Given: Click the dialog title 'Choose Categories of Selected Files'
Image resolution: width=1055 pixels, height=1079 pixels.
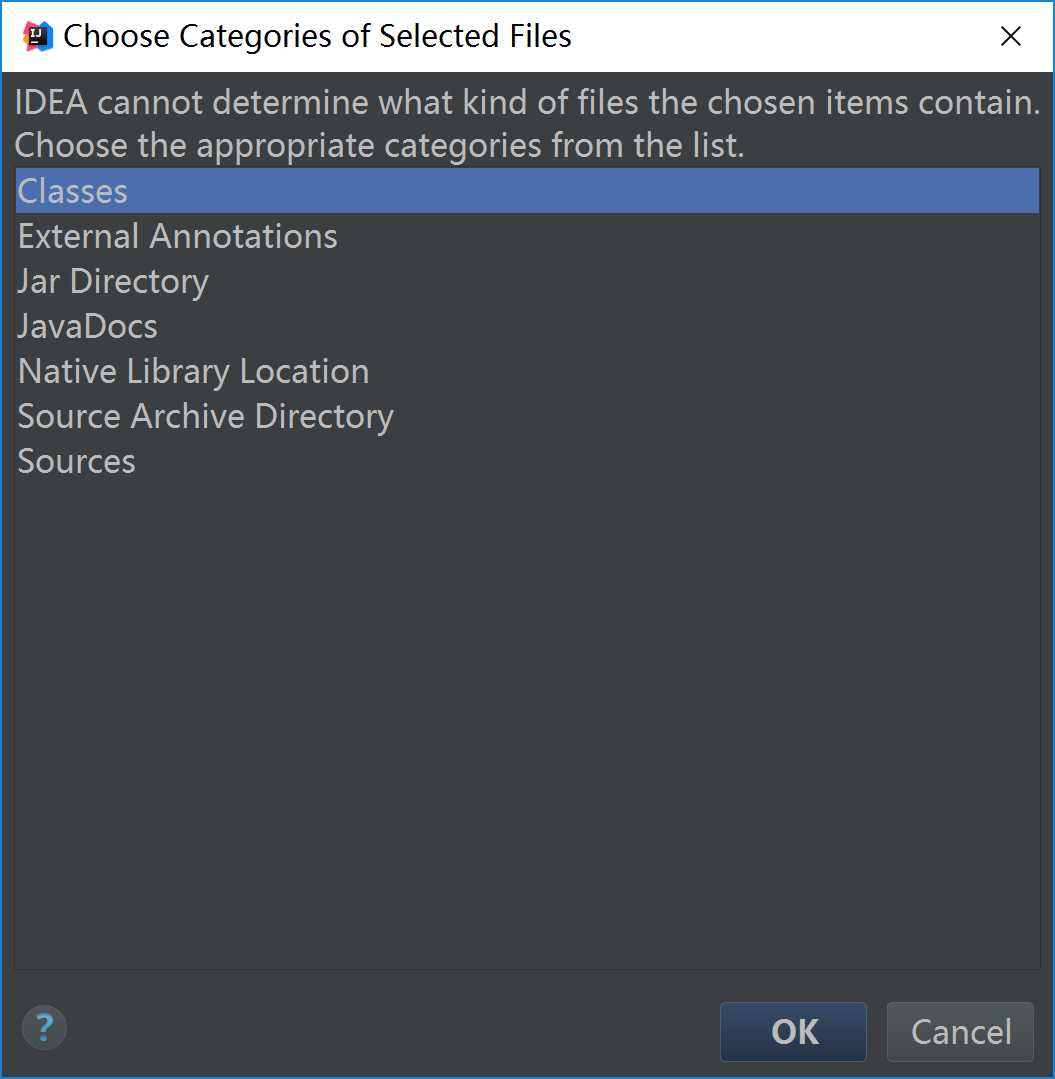Looking at the screenshot, I should pos(317,36).
